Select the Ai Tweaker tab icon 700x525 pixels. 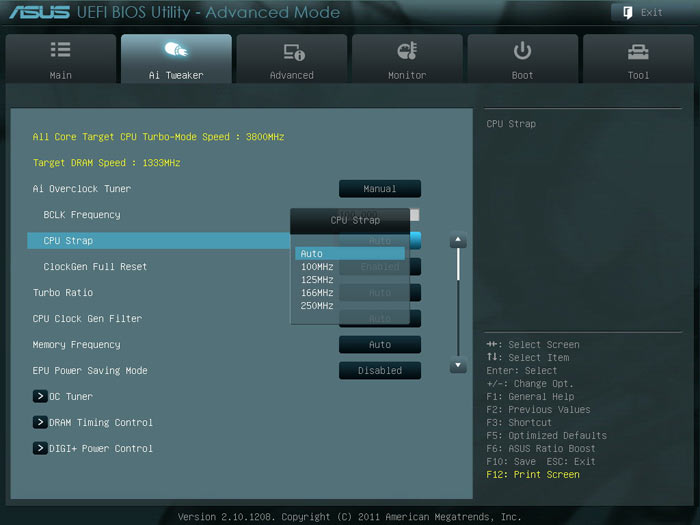coord(175,51)
